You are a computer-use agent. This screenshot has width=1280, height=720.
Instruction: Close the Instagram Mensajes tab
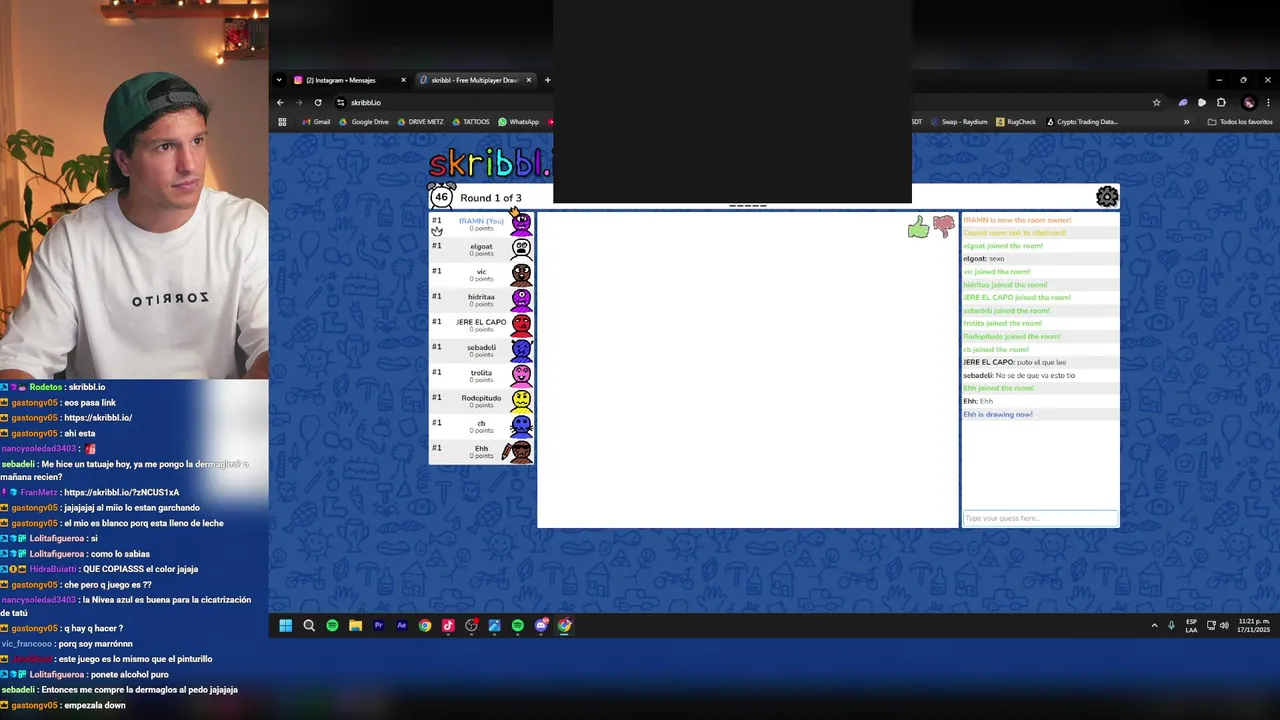(x=403, y=80)
